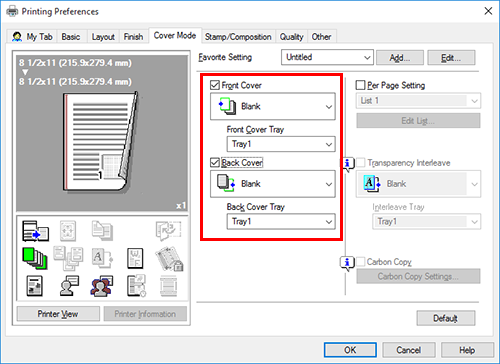500x364 pixels.
Task: Uncheck the Back Cover checkbox
Action: tap(215, 163)
